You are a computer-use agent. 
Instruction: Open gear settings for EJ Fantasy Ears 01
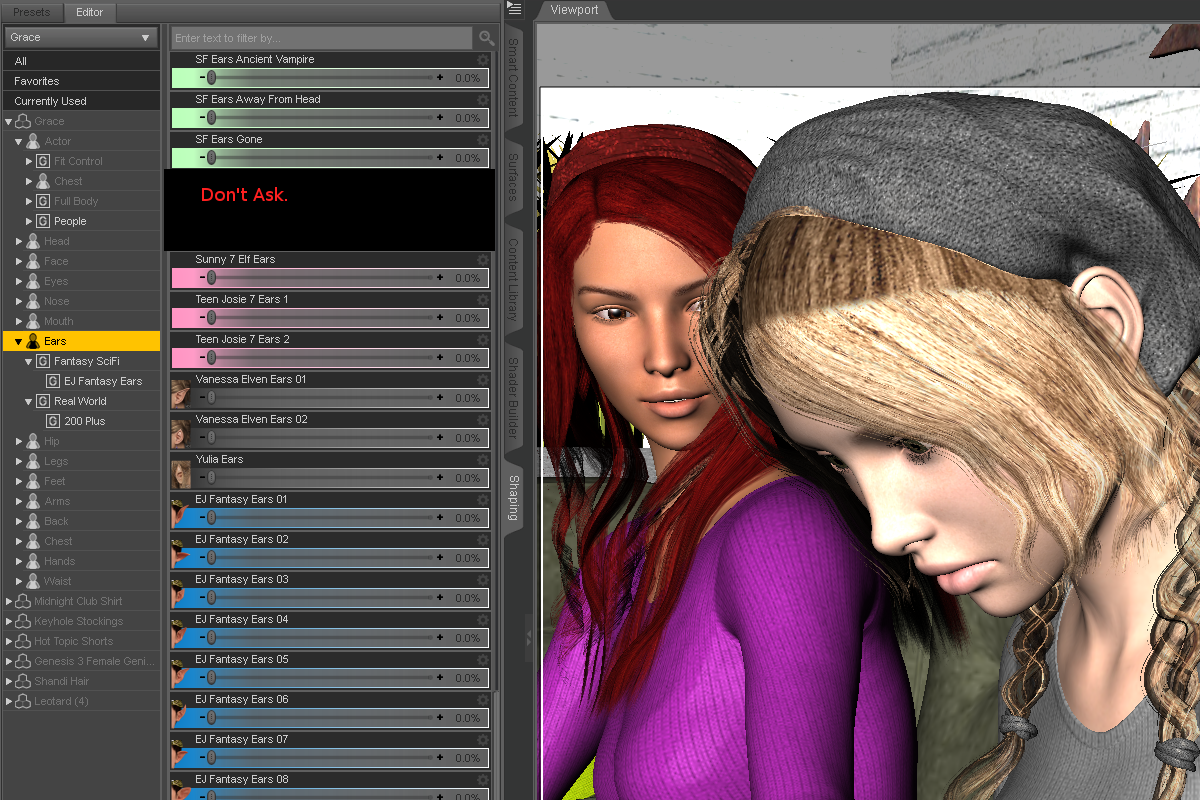pos(483,500)
